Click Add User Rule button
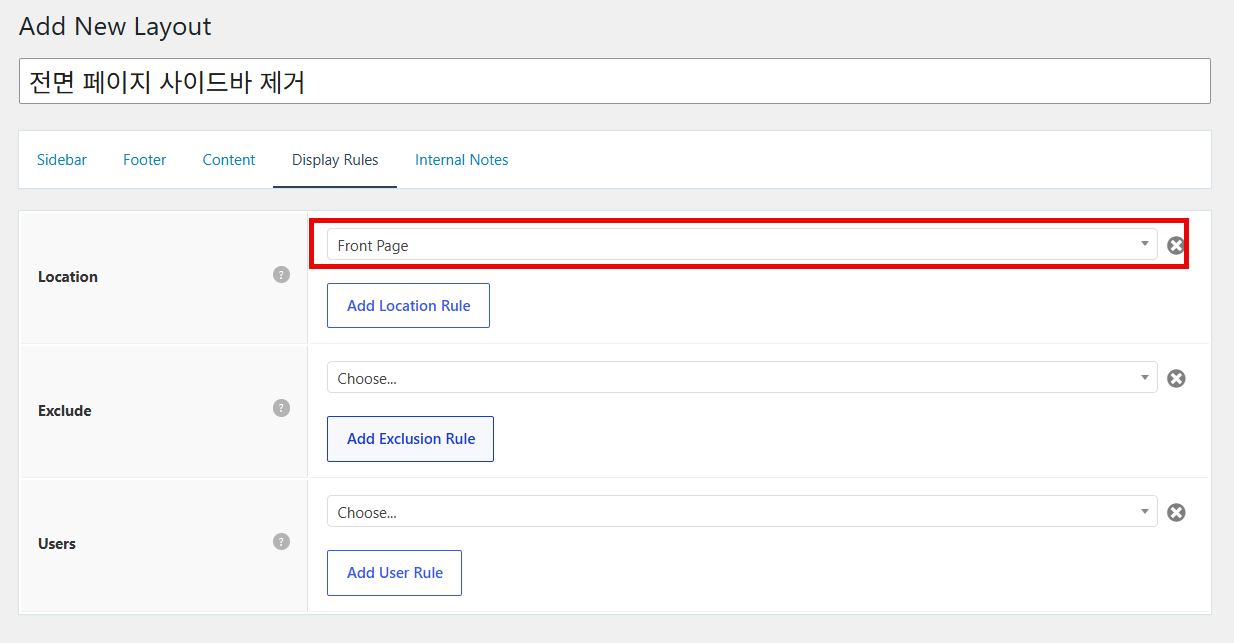The width and height of the screenshot is (1234, 643). (394, 573)
